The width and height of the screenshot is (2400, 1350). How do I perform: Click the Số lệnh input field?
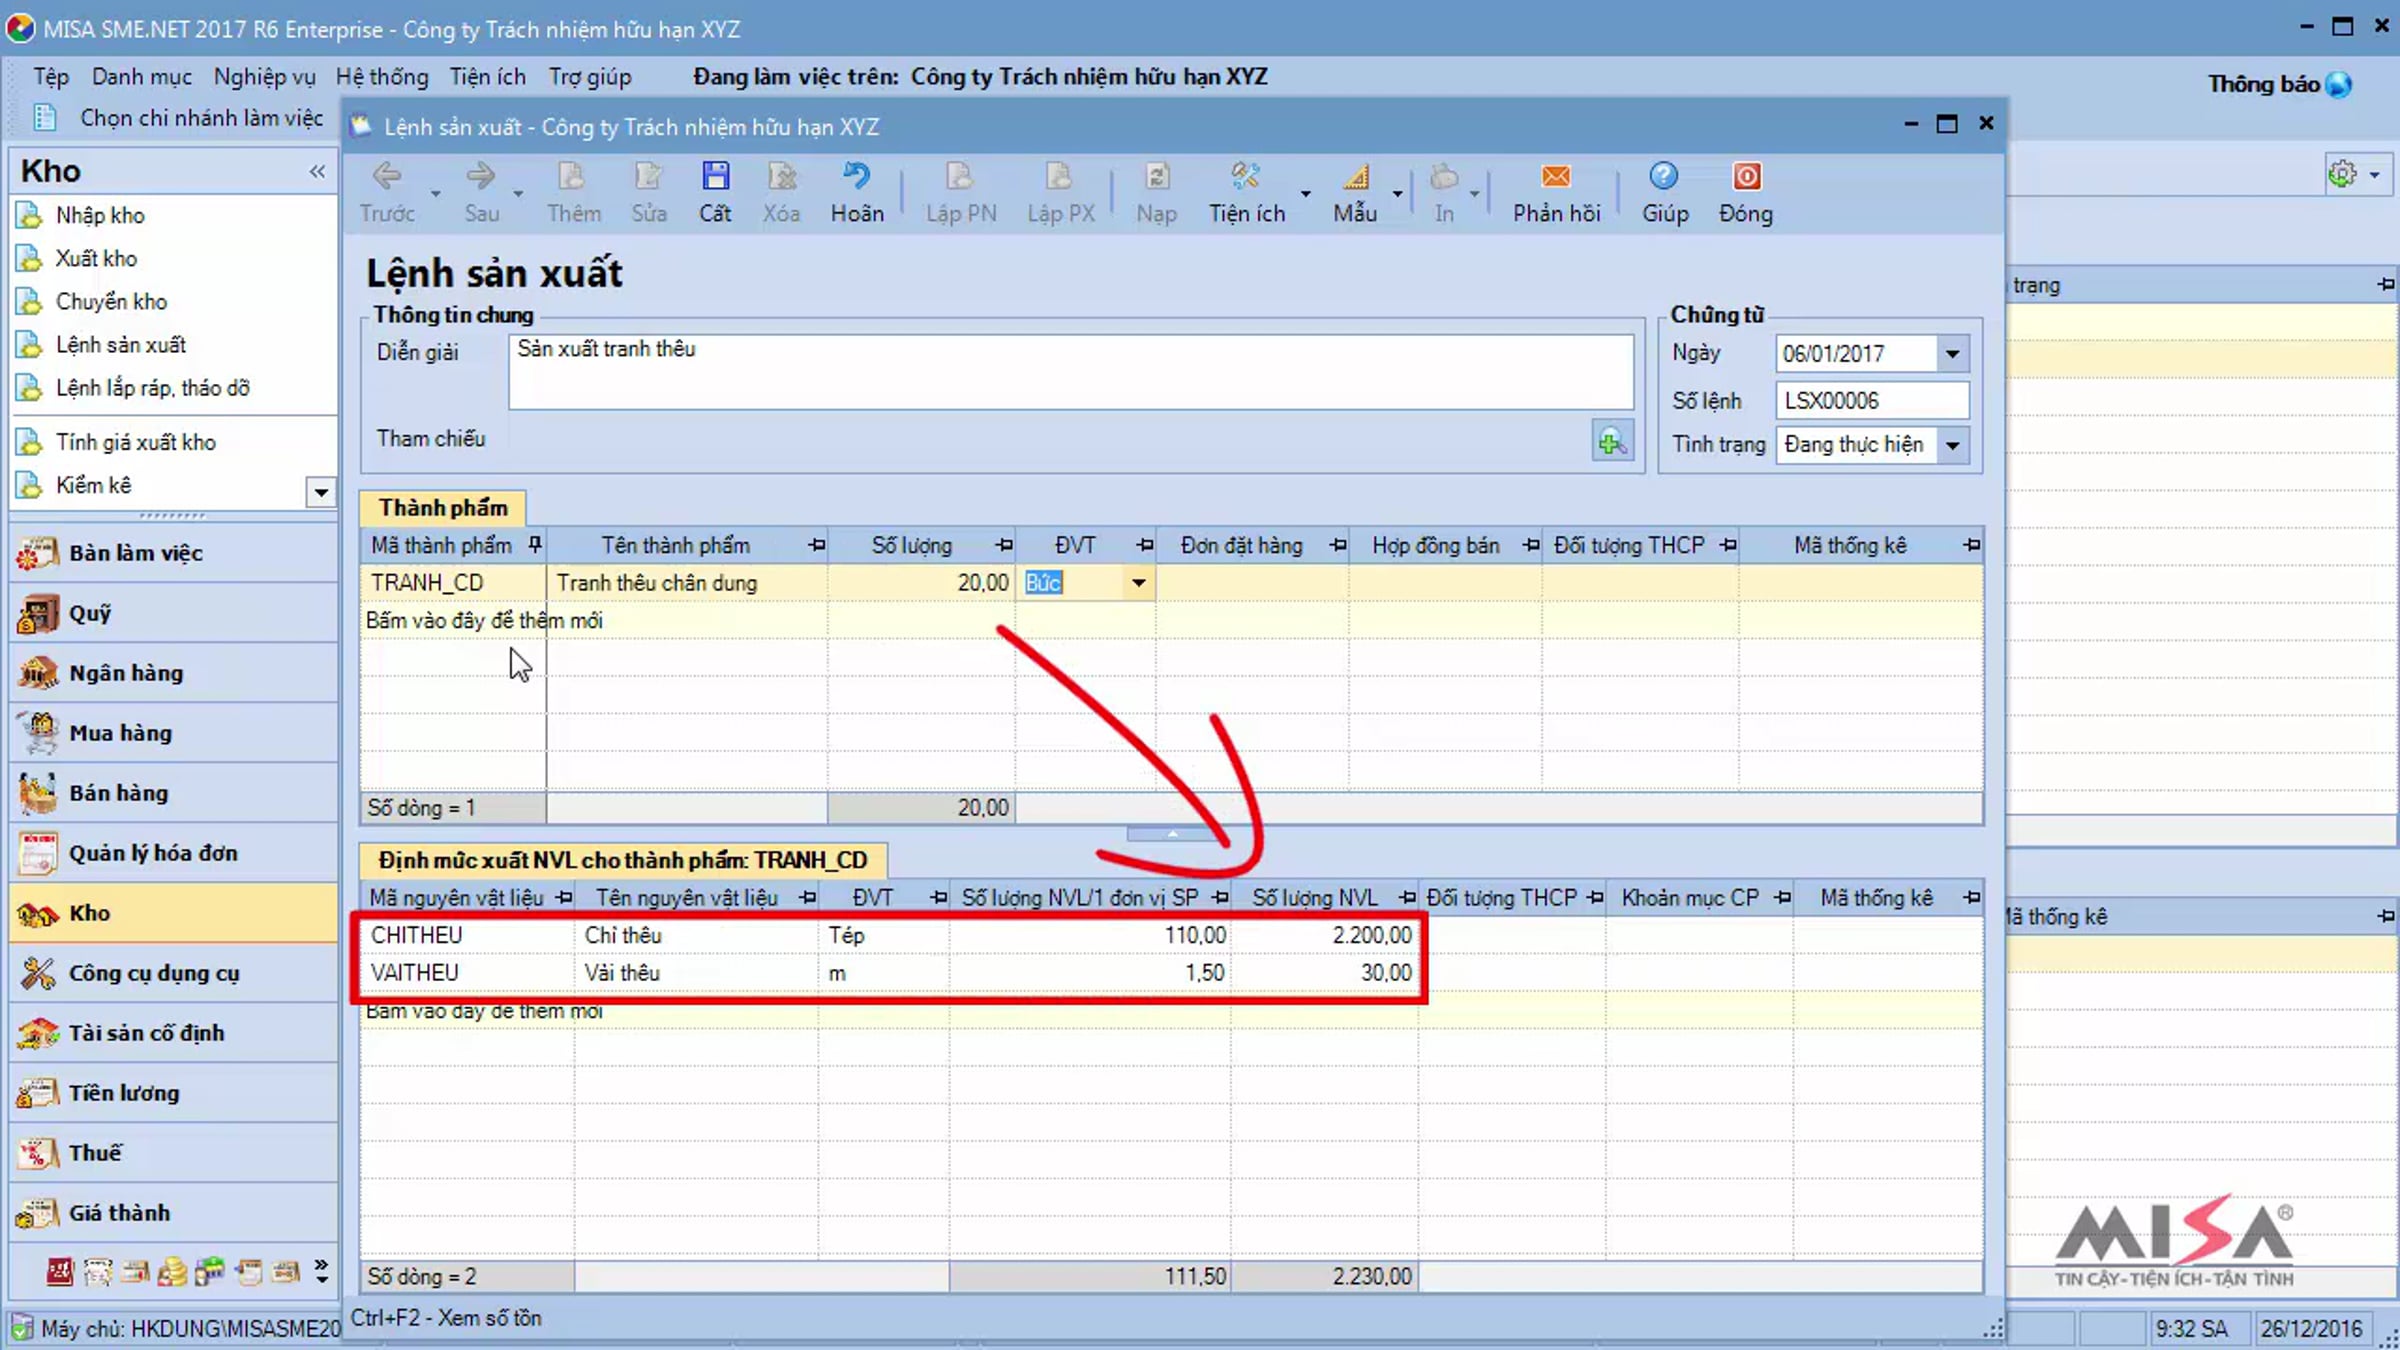(x=1872, y=401)
